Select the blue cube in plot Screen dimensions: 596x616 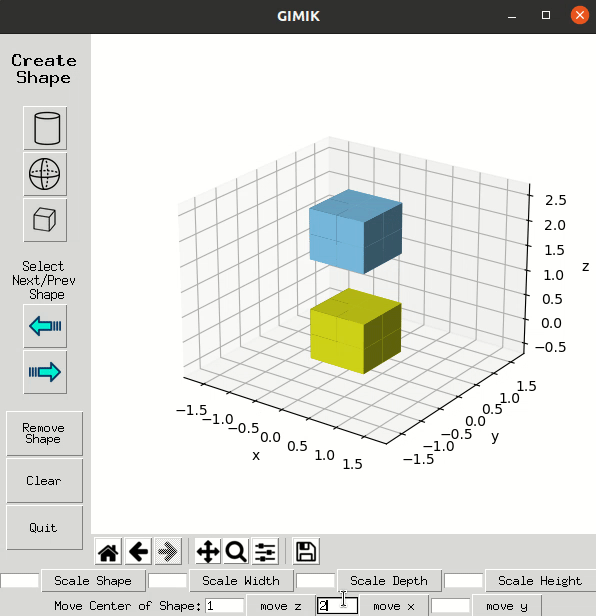pyautogui.click(x=356, y=232)
